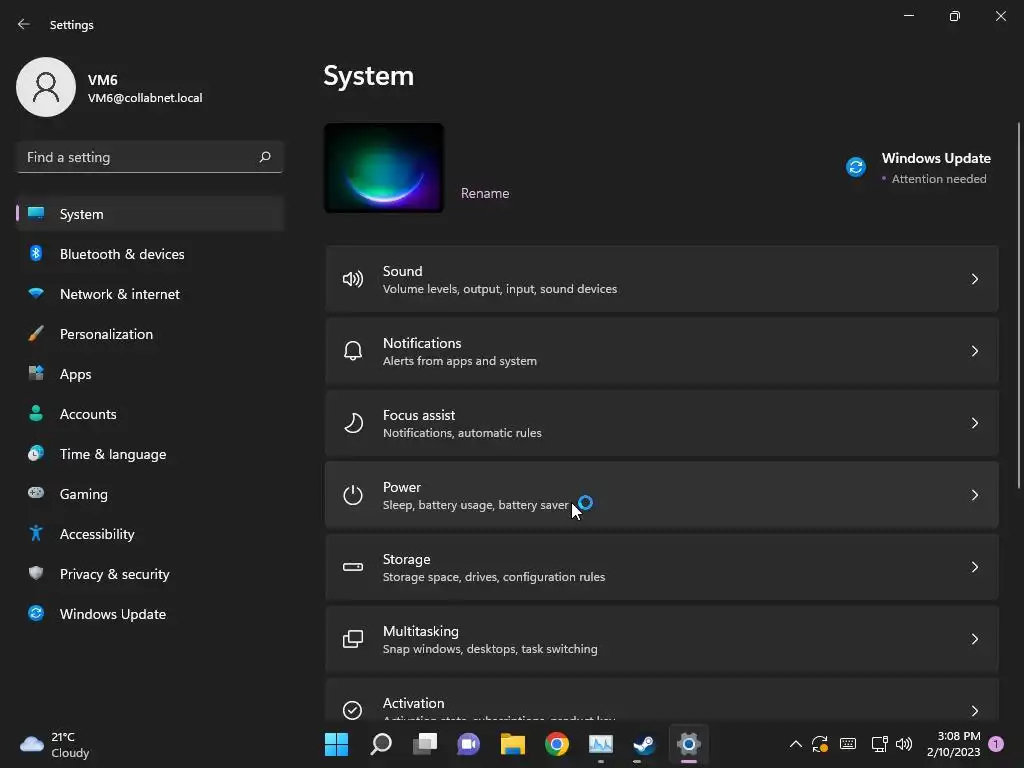Click the Privacy shield icon
The width and height of the screenshot is (1024, 768).
(x=36, y=573)
